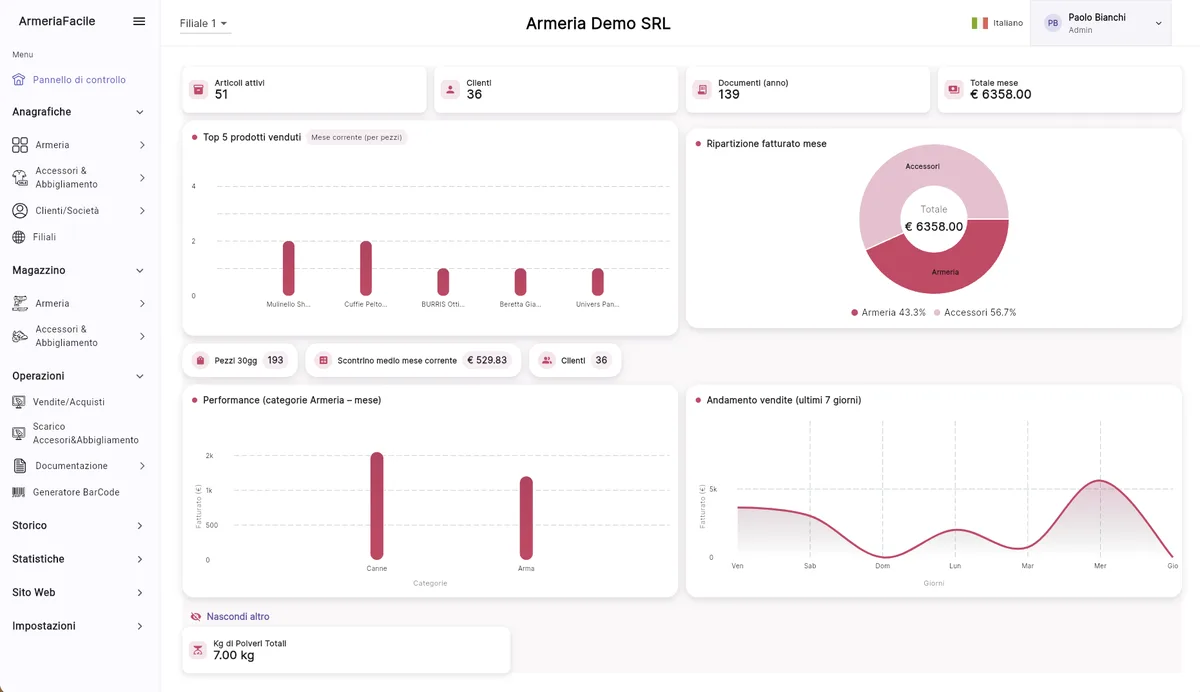
Task: Click the Scontrino medio receipt icon
Action: [x=323, y=360]
